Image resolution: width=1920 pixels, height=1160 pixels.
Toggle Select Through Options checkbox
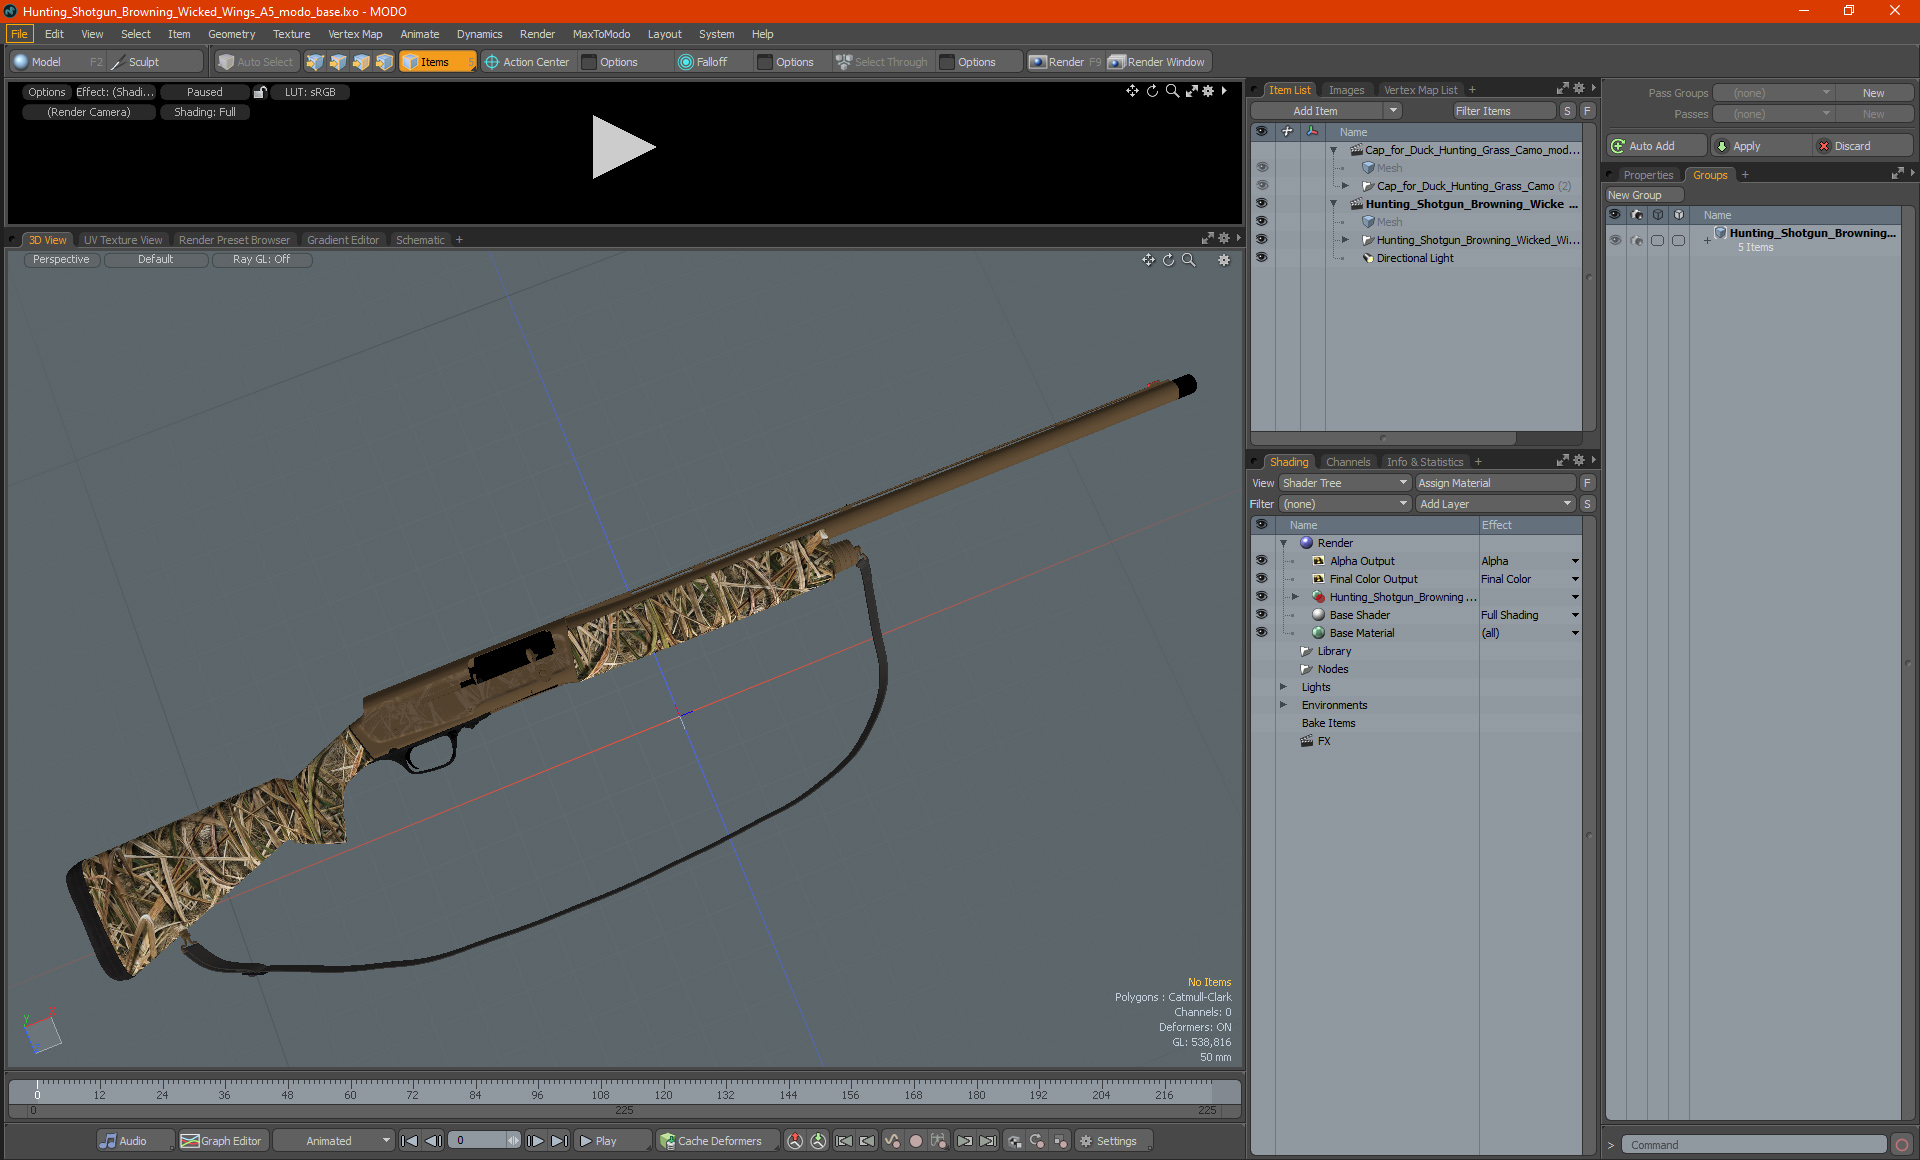[x=947, y=62]
